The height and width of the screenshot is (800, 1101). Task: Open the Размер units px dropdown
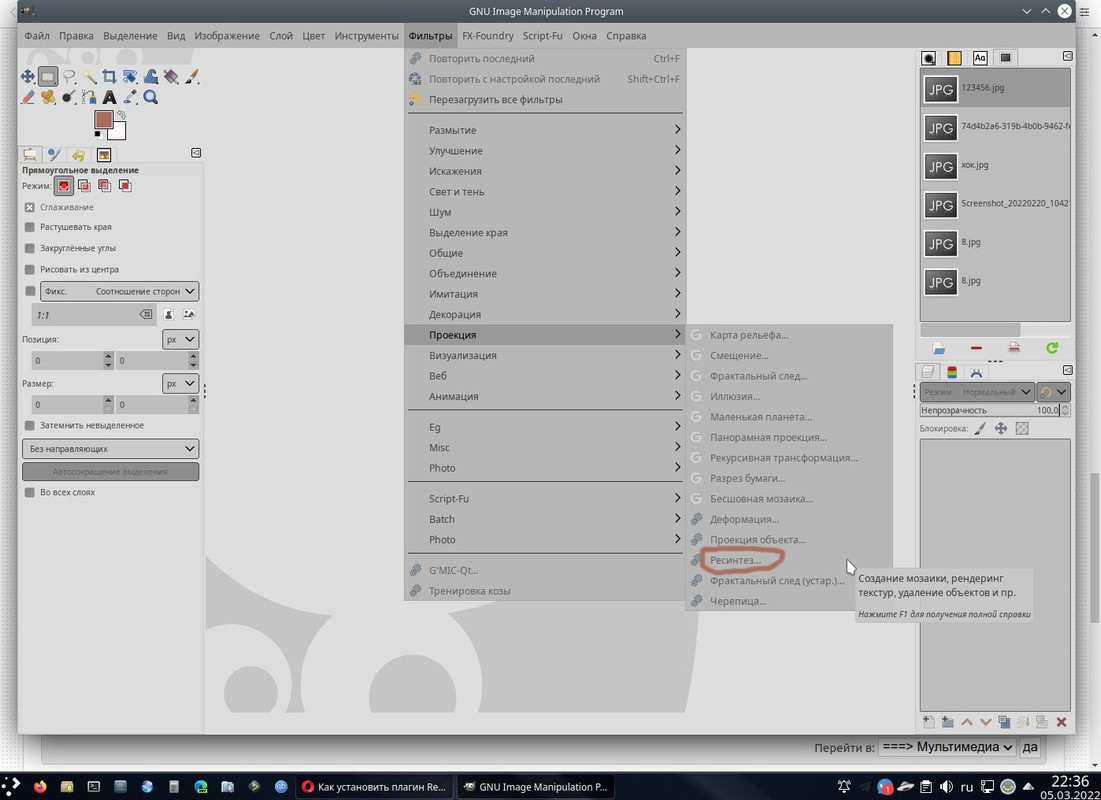tap(180, 383)
